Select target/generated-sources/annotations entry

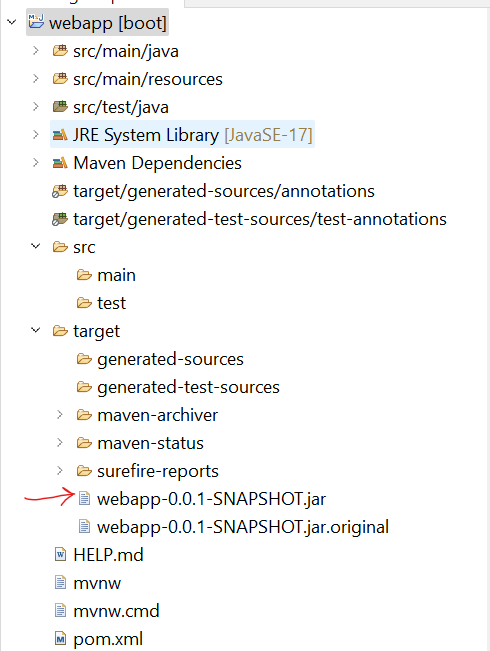pyautogui.click(x=224, y=191)
